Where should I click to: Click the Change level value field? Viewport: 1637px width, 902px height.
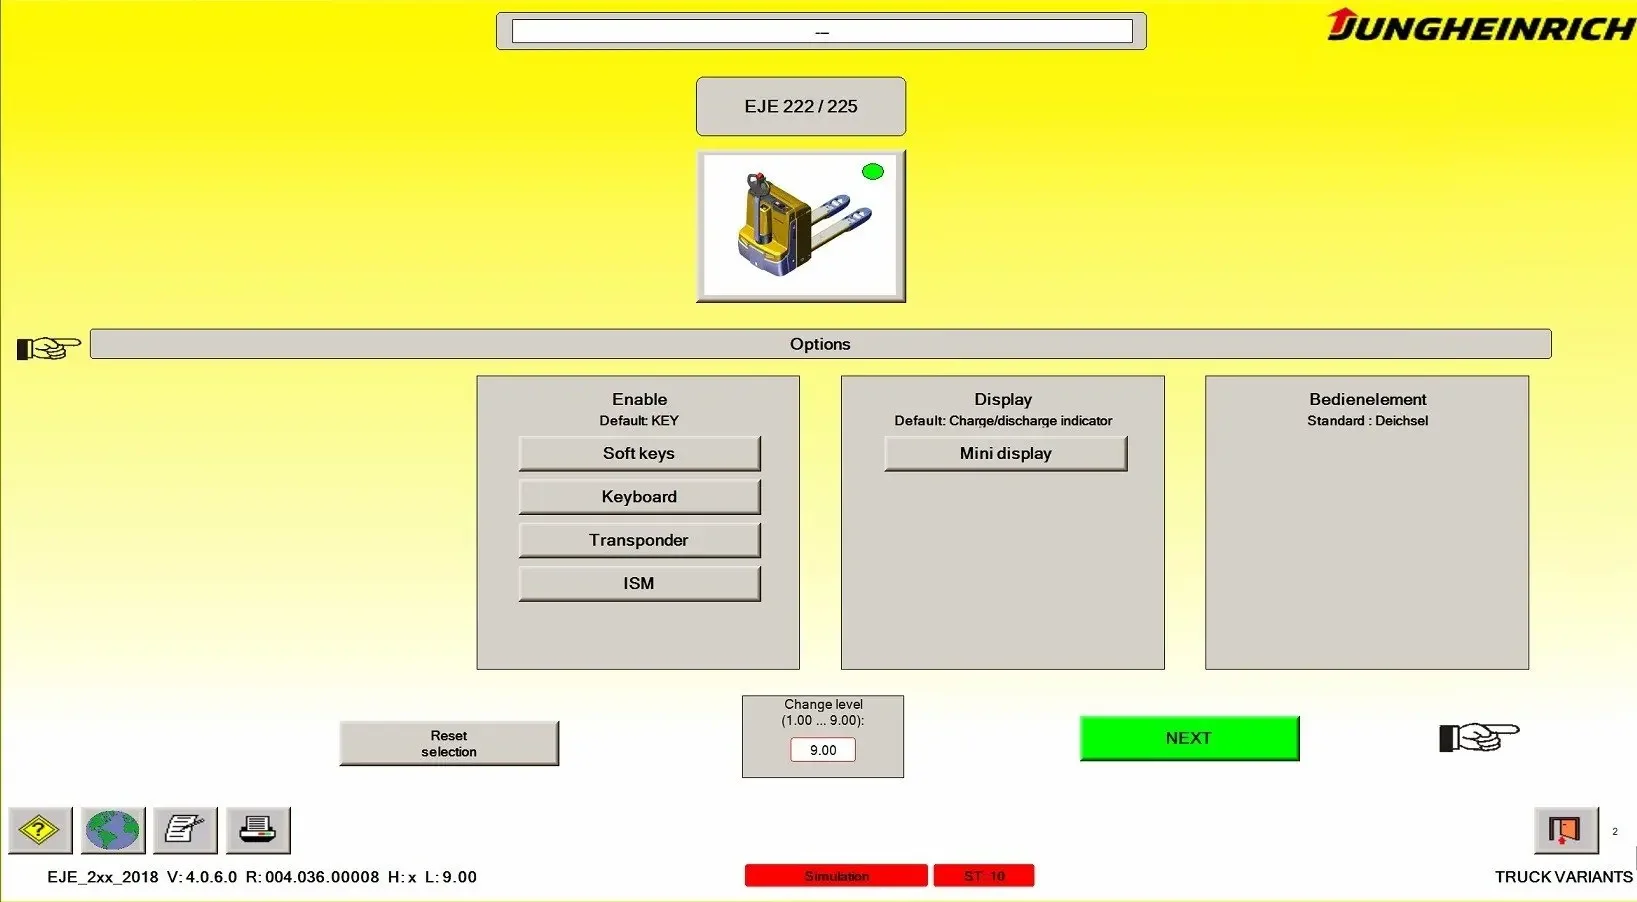click(x=823, y=750)
